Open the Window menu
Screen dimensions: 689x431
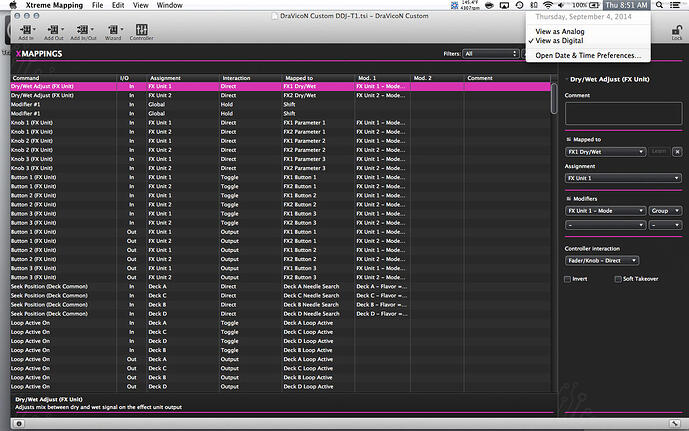click(x=170, y=5)
